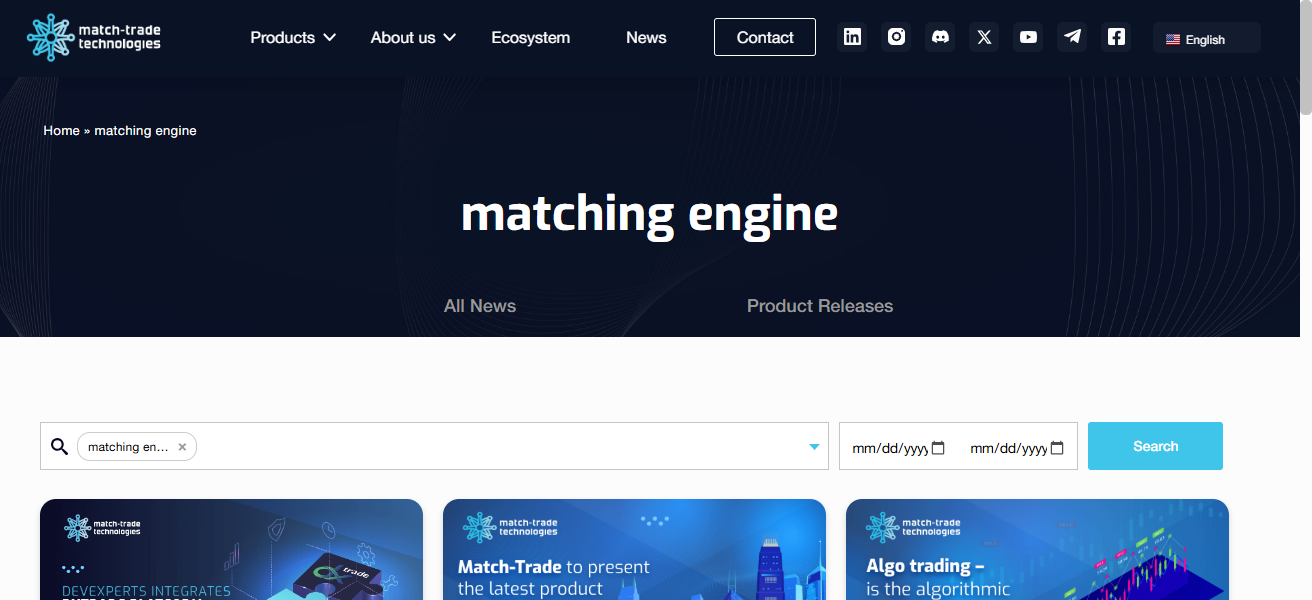Expand the Products dropdown menu
Screen dimensions: 1312x600
coord(292,37)
